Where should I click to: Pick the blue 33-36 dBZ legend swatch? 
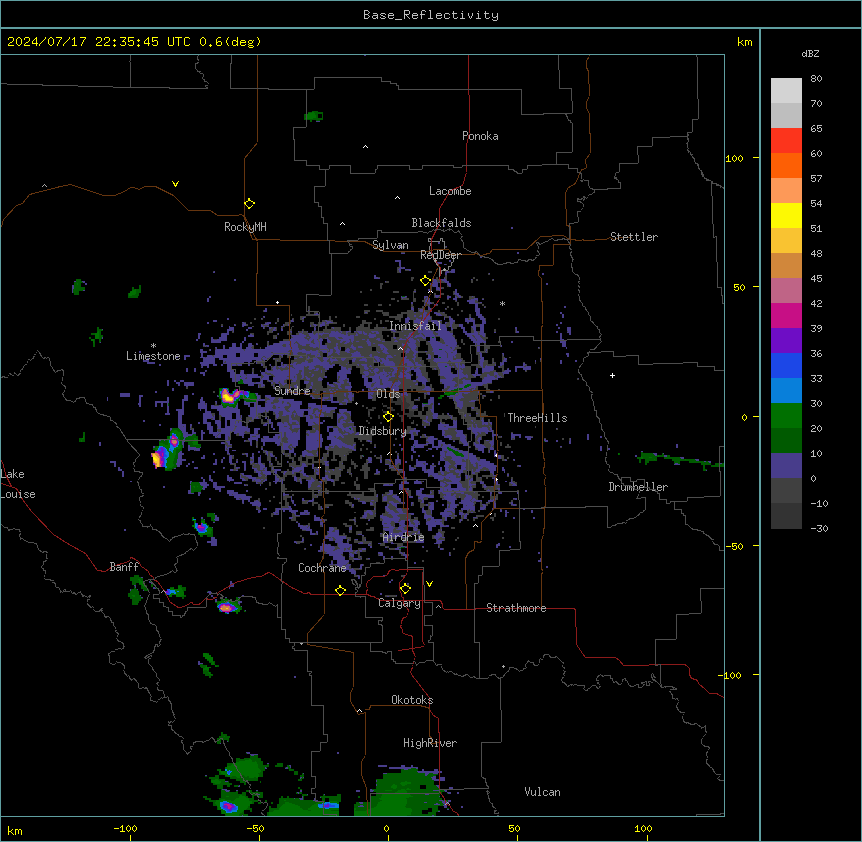786,365
